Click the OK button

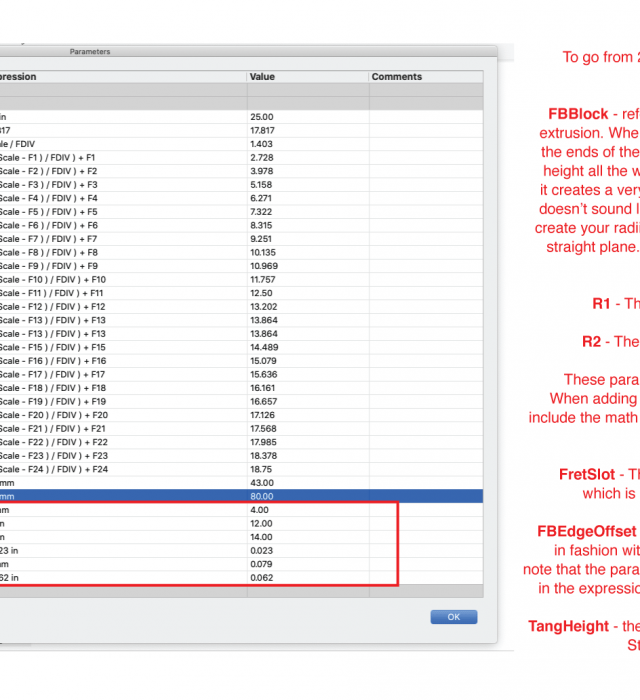point(453,617)
